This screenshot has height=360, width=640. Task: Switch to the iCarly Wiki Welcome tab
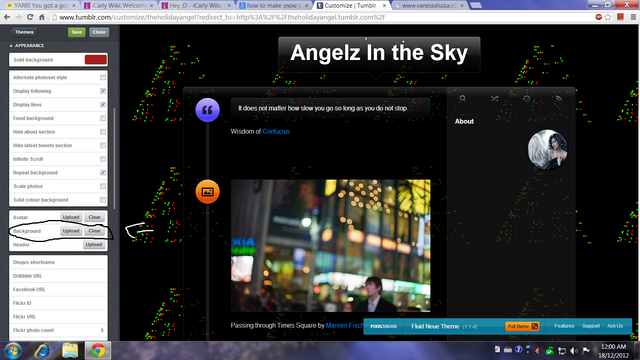tap(119, 5)
